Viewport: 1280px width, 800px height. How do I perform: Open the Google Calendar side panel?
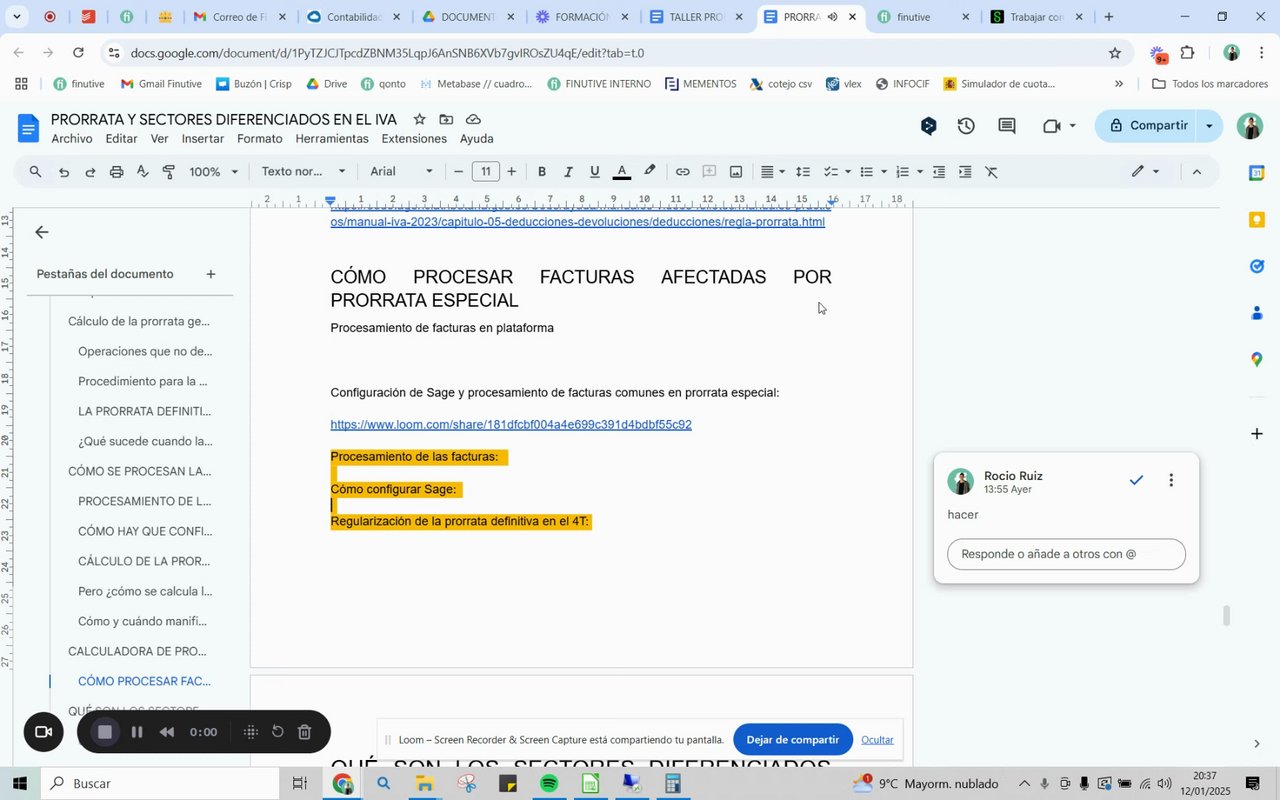tap(1257, 173)
